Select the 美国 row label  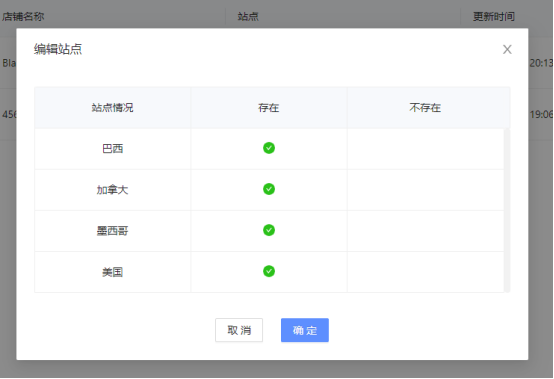[112, 272]
